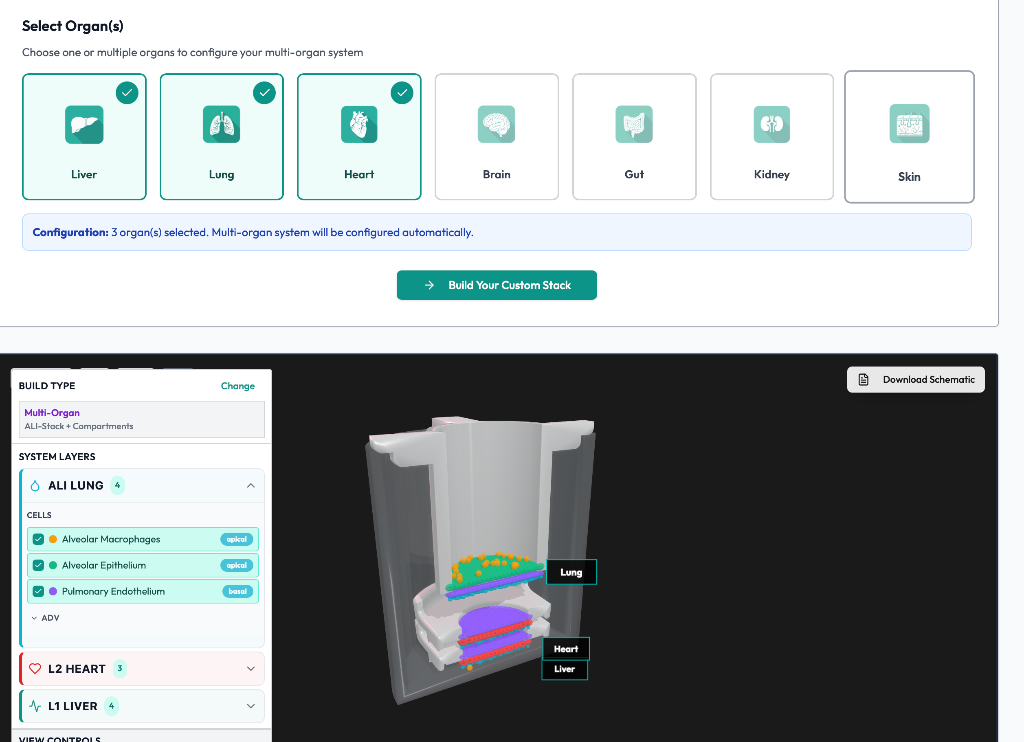This screenshot has height=742, width=1024.
Task: Click the purple Pulmonary Endothelium color dot
Action: coord(53,592)
